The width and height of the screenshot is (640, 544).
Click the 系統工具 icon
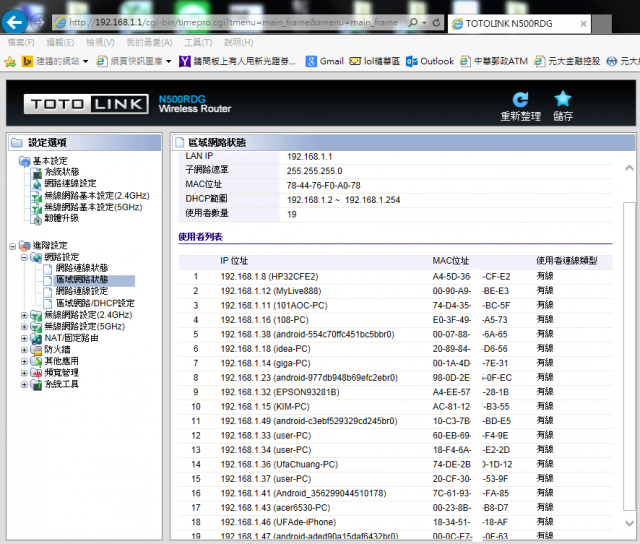pyautogui.click(x=36, y=384)
